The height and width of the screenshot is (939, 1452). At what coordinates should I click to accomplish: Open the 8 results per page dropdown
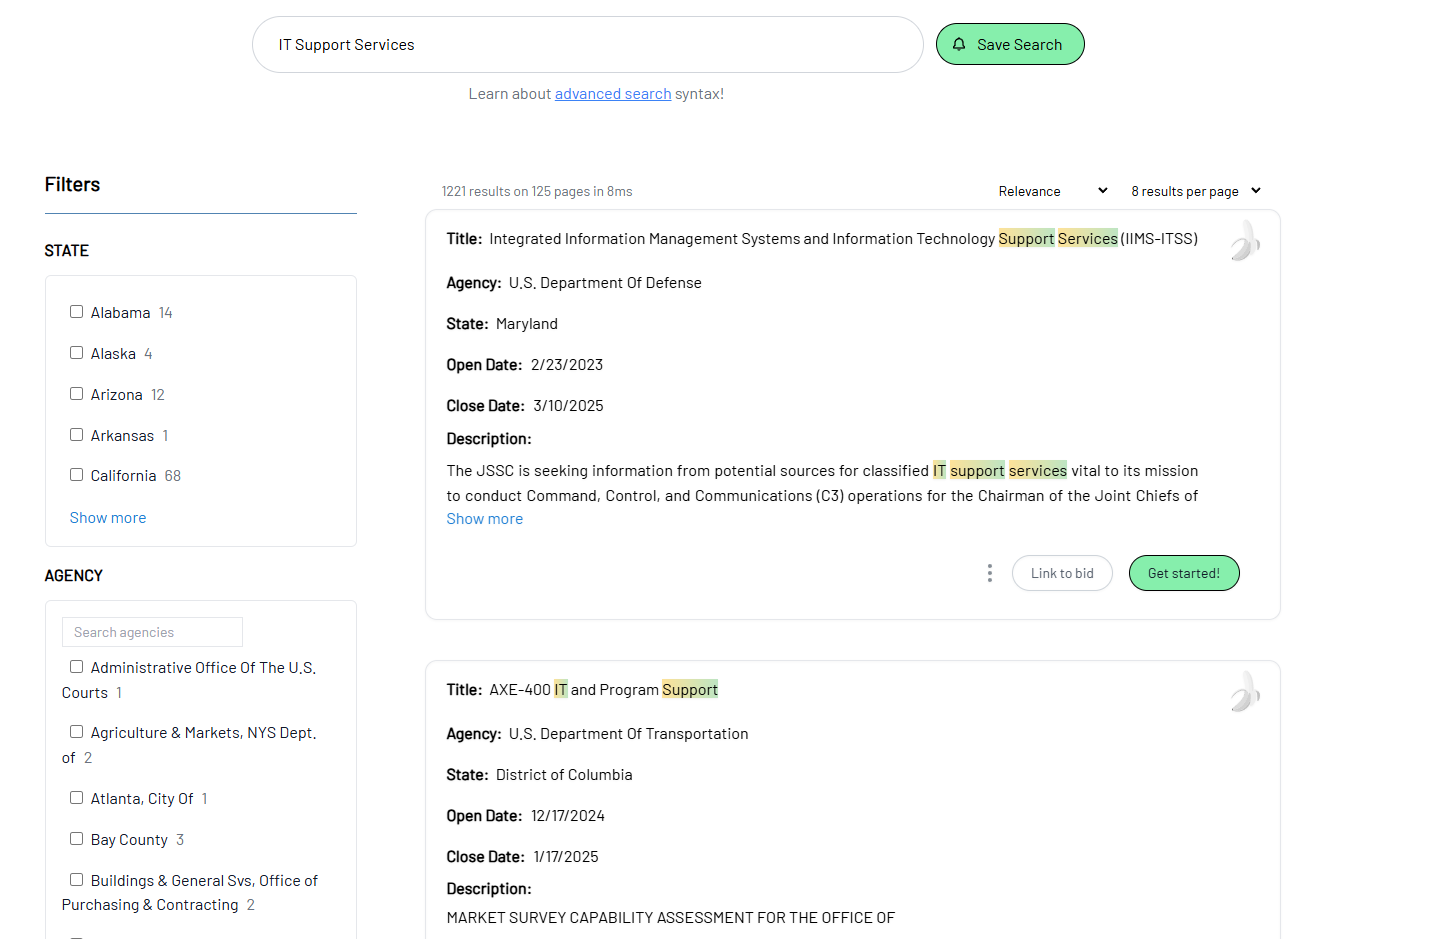click(1196, 191)
